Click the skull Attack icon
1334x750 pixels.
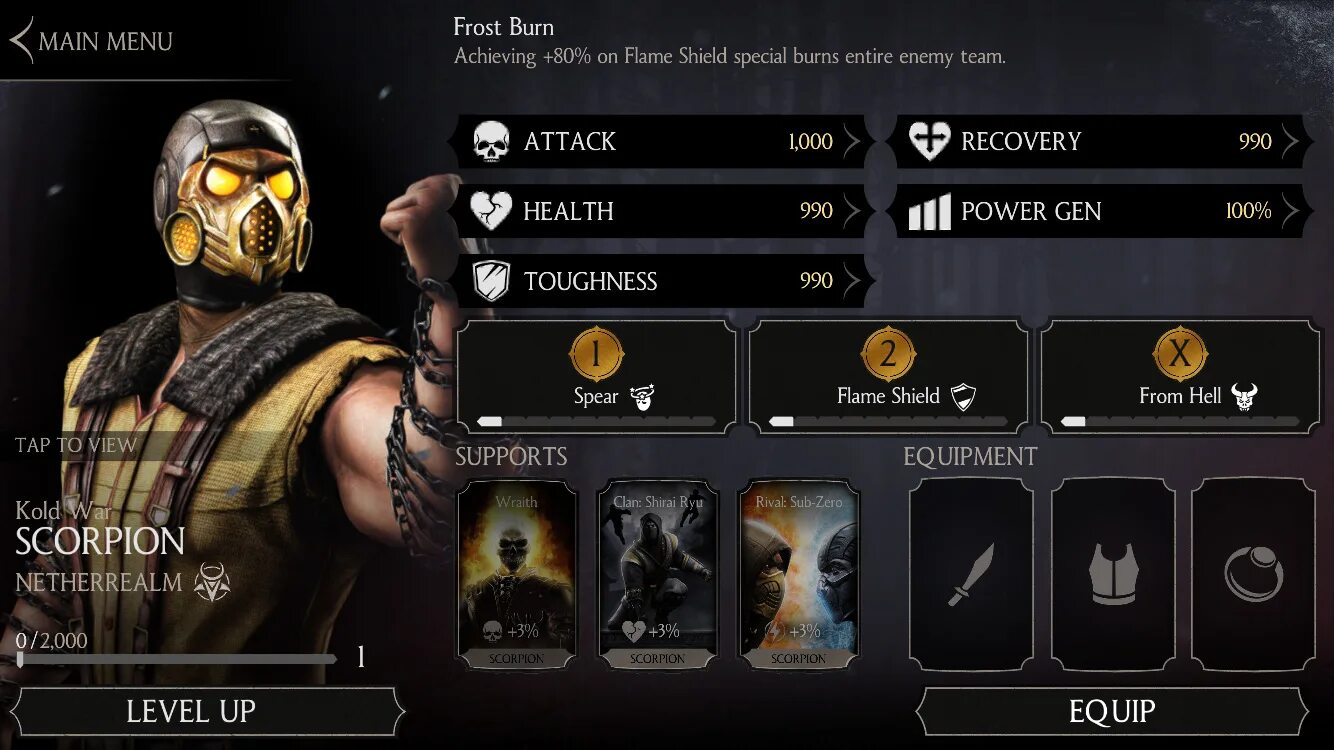point(491,142)
